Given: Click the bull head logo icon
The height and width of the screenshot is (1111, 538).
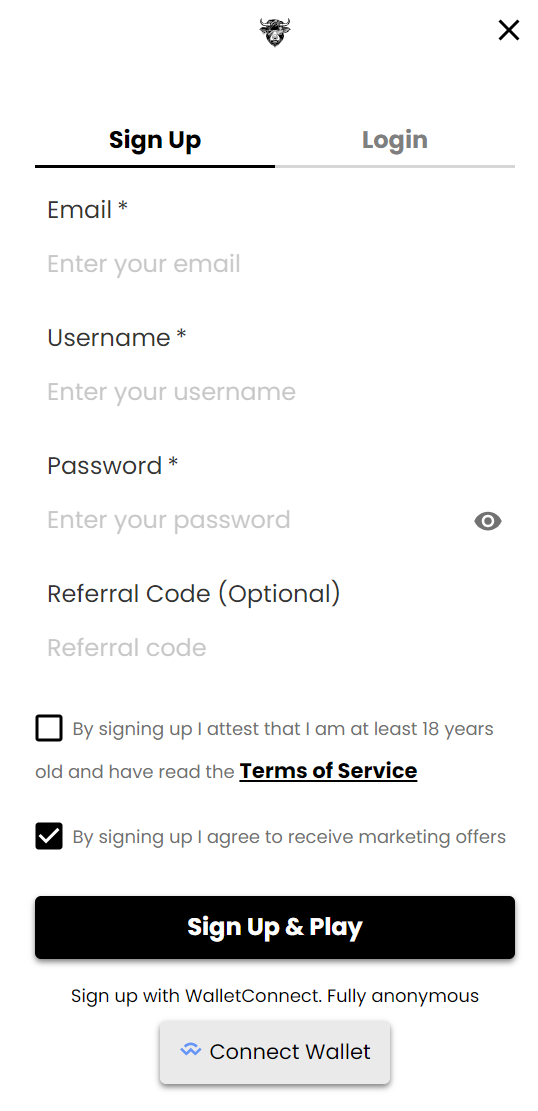Looking at the screenshot, I should [x=274, y=32].
